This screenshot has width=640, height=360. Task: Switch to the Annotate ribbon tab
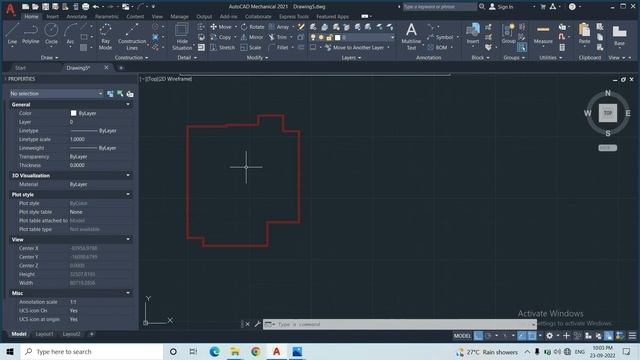point(76,17)
